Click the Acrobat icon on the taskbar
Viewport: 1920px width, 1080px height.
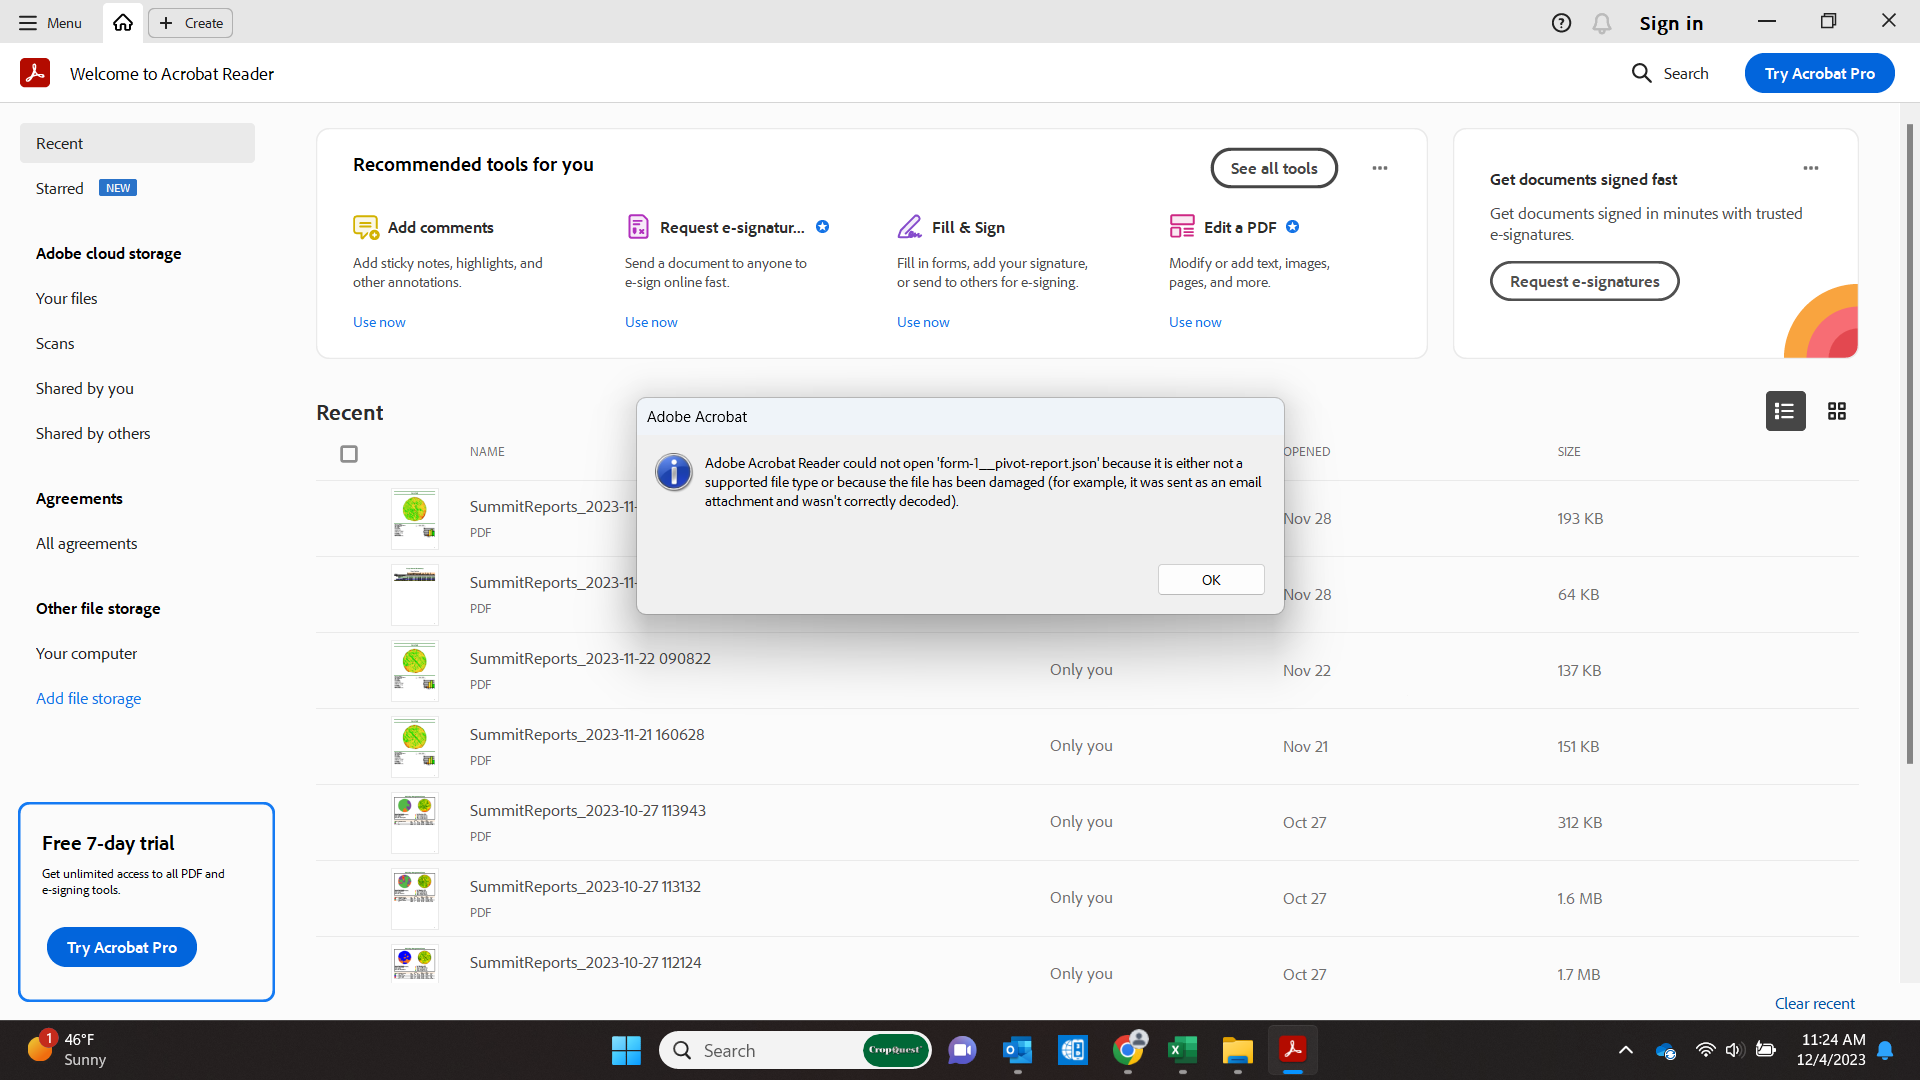[x=1292, y=1050]
